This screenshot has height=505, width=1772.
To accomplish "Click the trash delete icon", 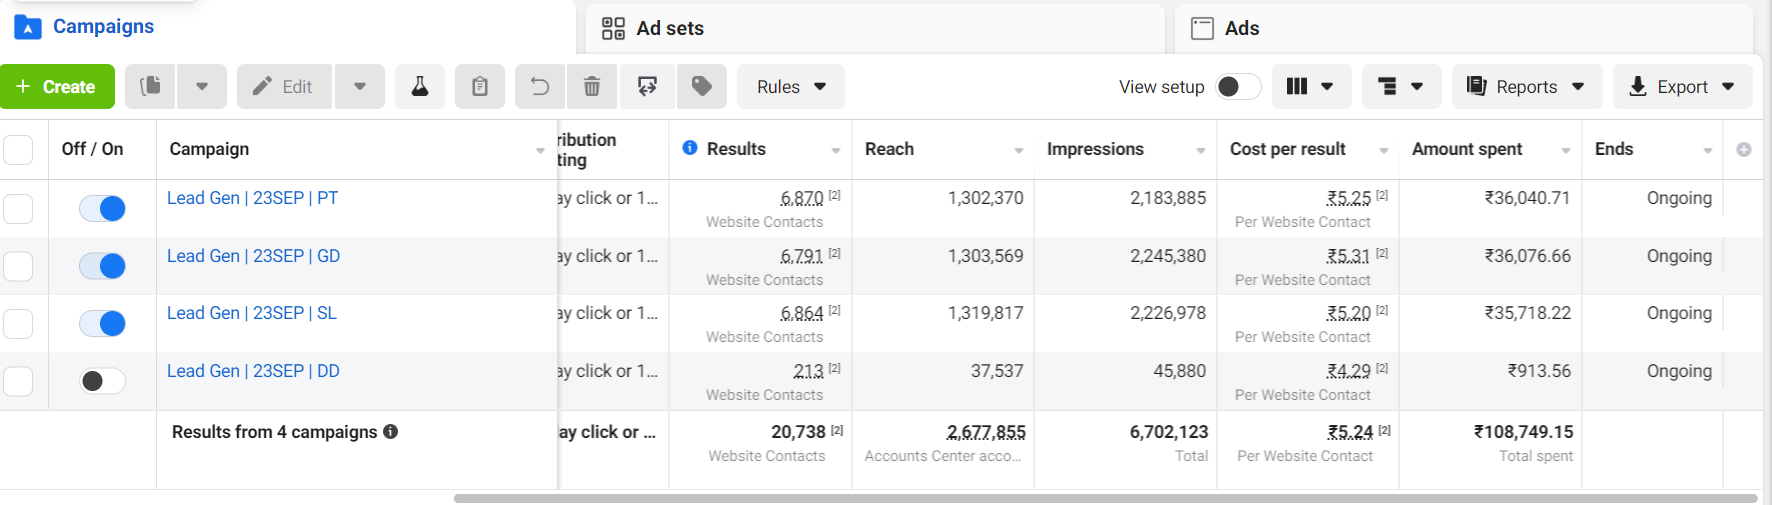I will click(x=592, y=87).
